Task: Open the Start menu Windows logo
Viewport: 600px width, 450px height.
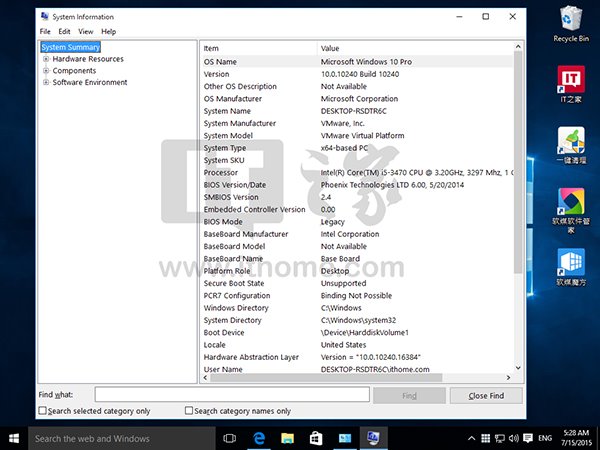Action: (x=14, y=439)
